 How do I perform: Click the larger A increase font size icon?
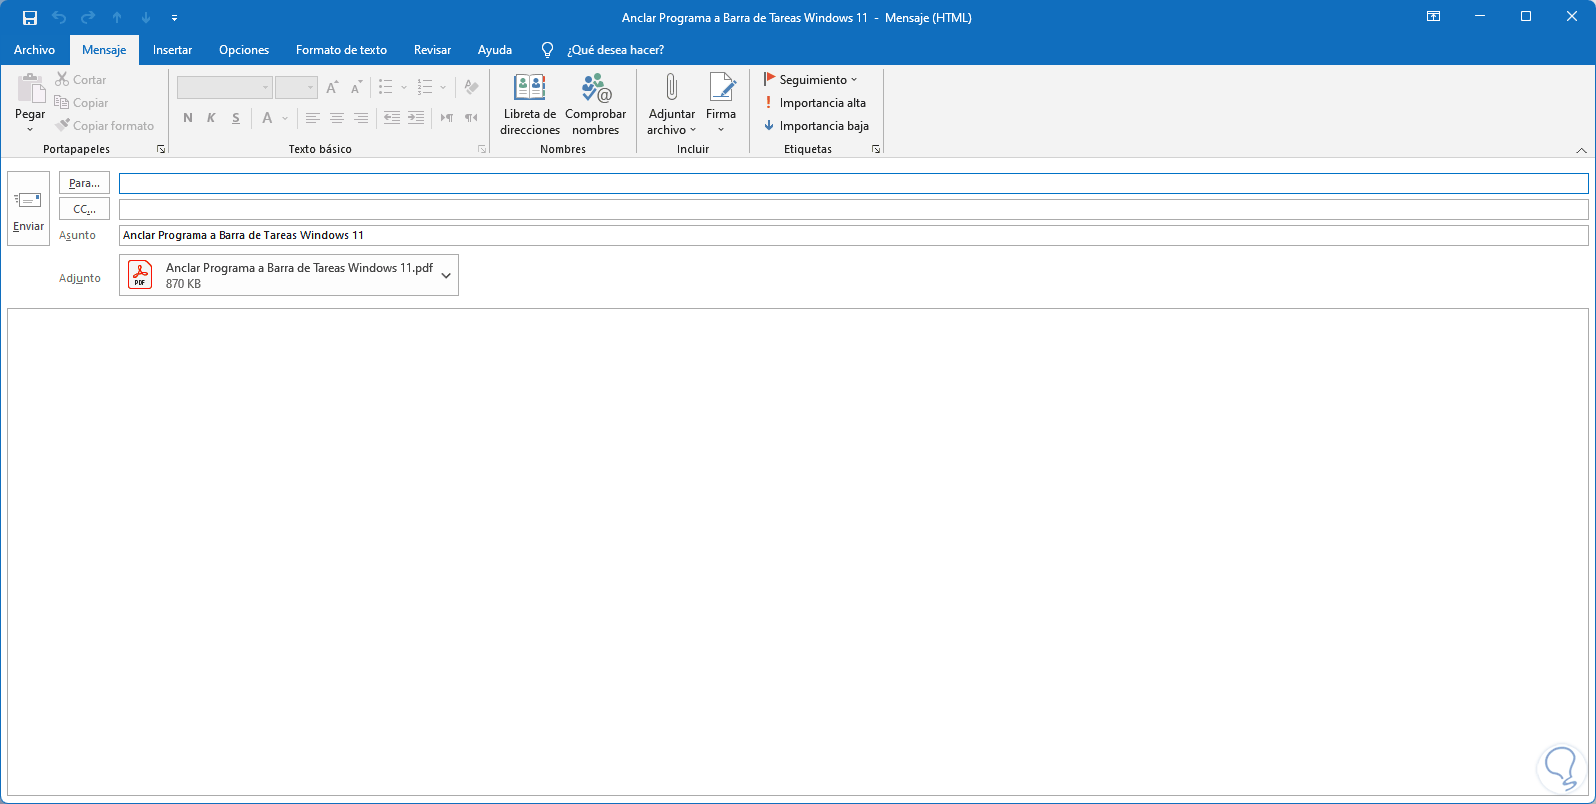(x=332, y=88)
